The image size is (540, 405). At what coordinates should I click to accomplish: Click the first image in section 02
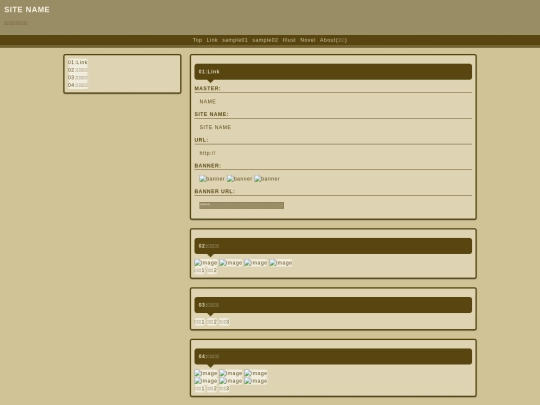[206, 263]
